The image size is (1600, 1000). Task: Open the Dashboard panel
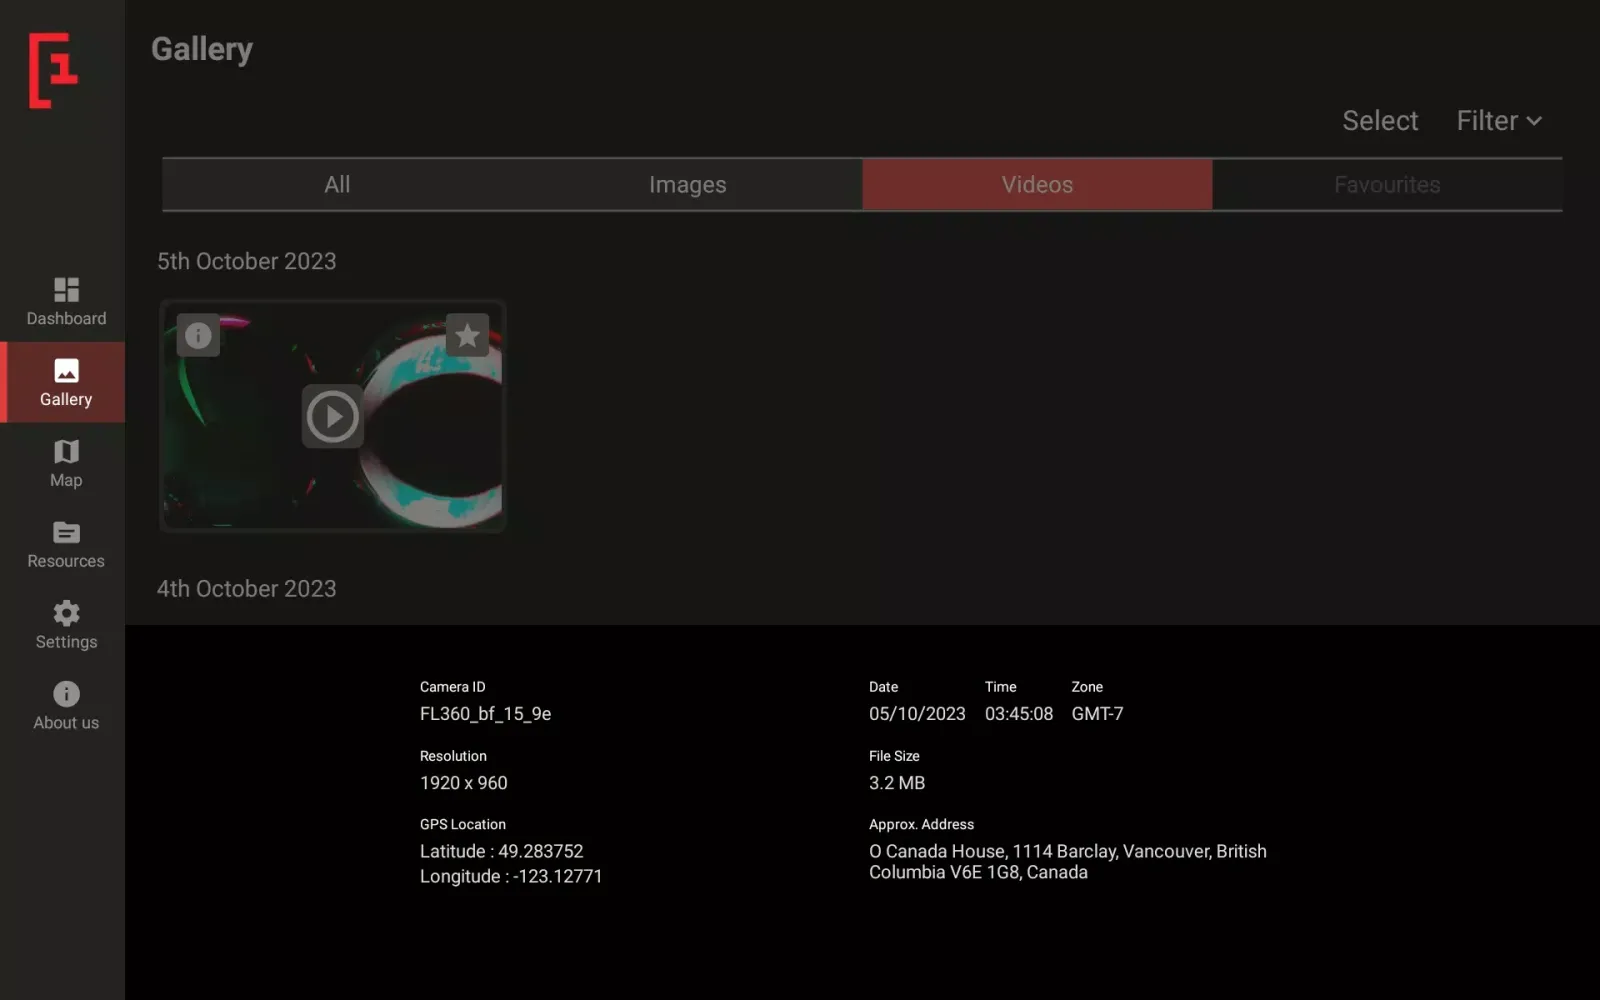click(65, 300)
